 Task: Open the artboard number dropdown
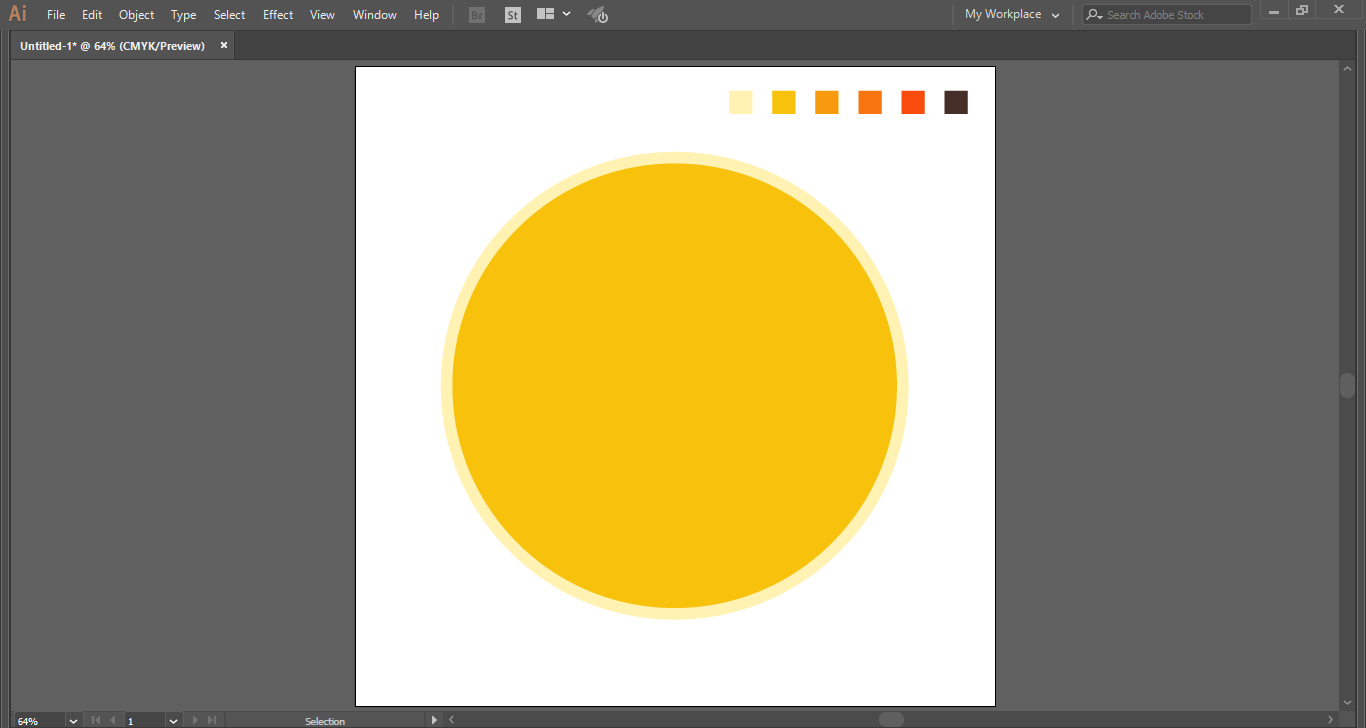click(x=173, y=720)
